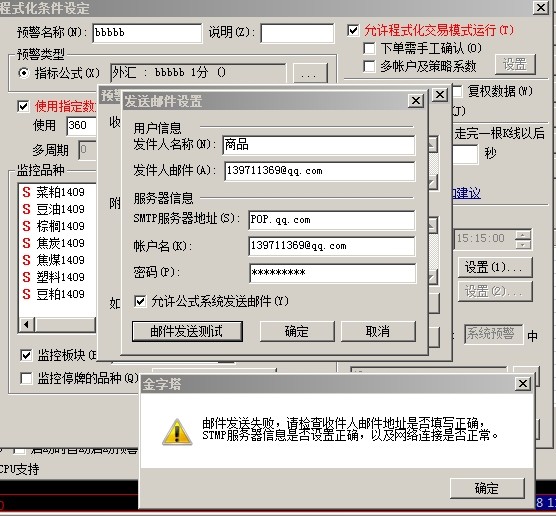Click the 15:15:00 time field
The image size is (556, 516).
[x=484, y=238]
